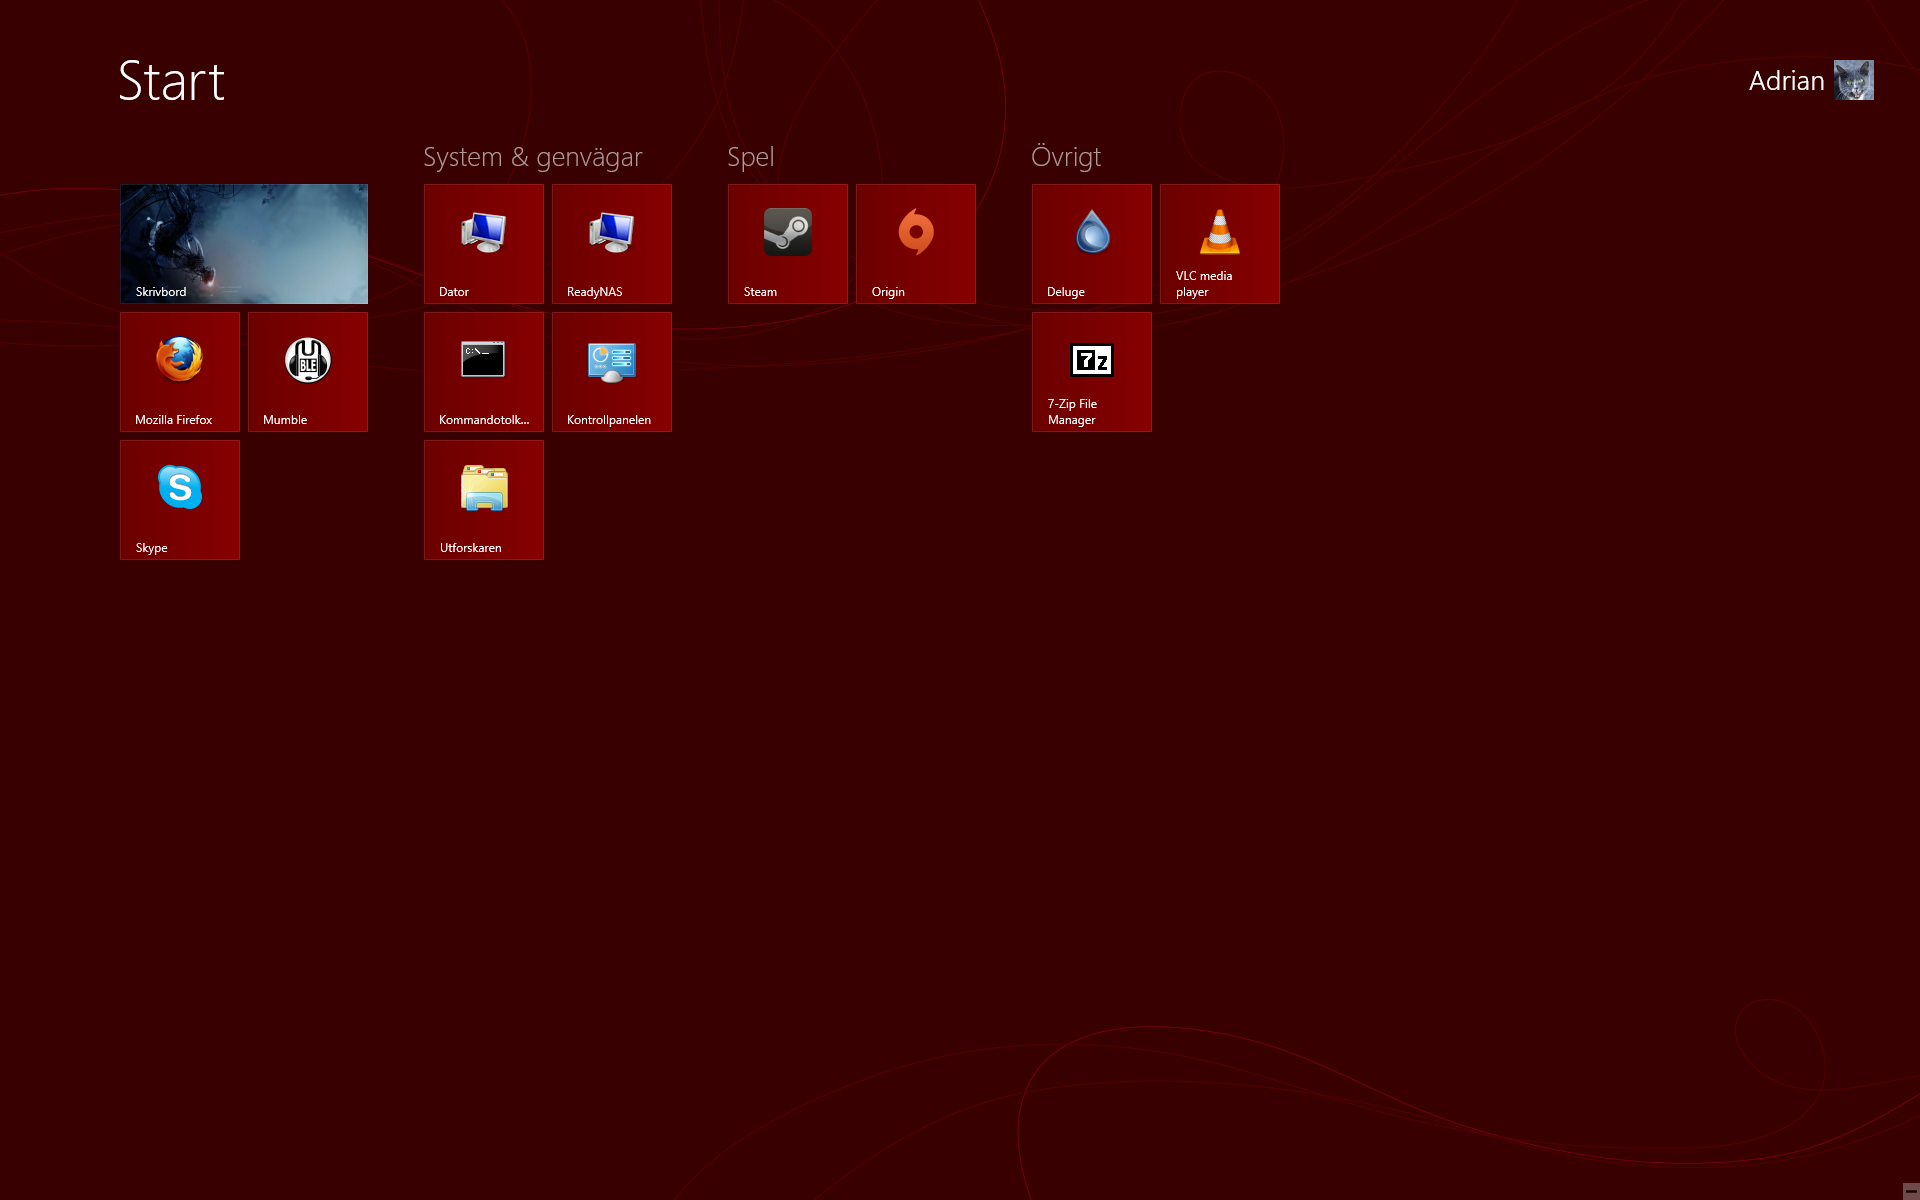The image size is (1920, 1200).
Task: Open Kontrollpanelen tile
Action: point(612,371)
